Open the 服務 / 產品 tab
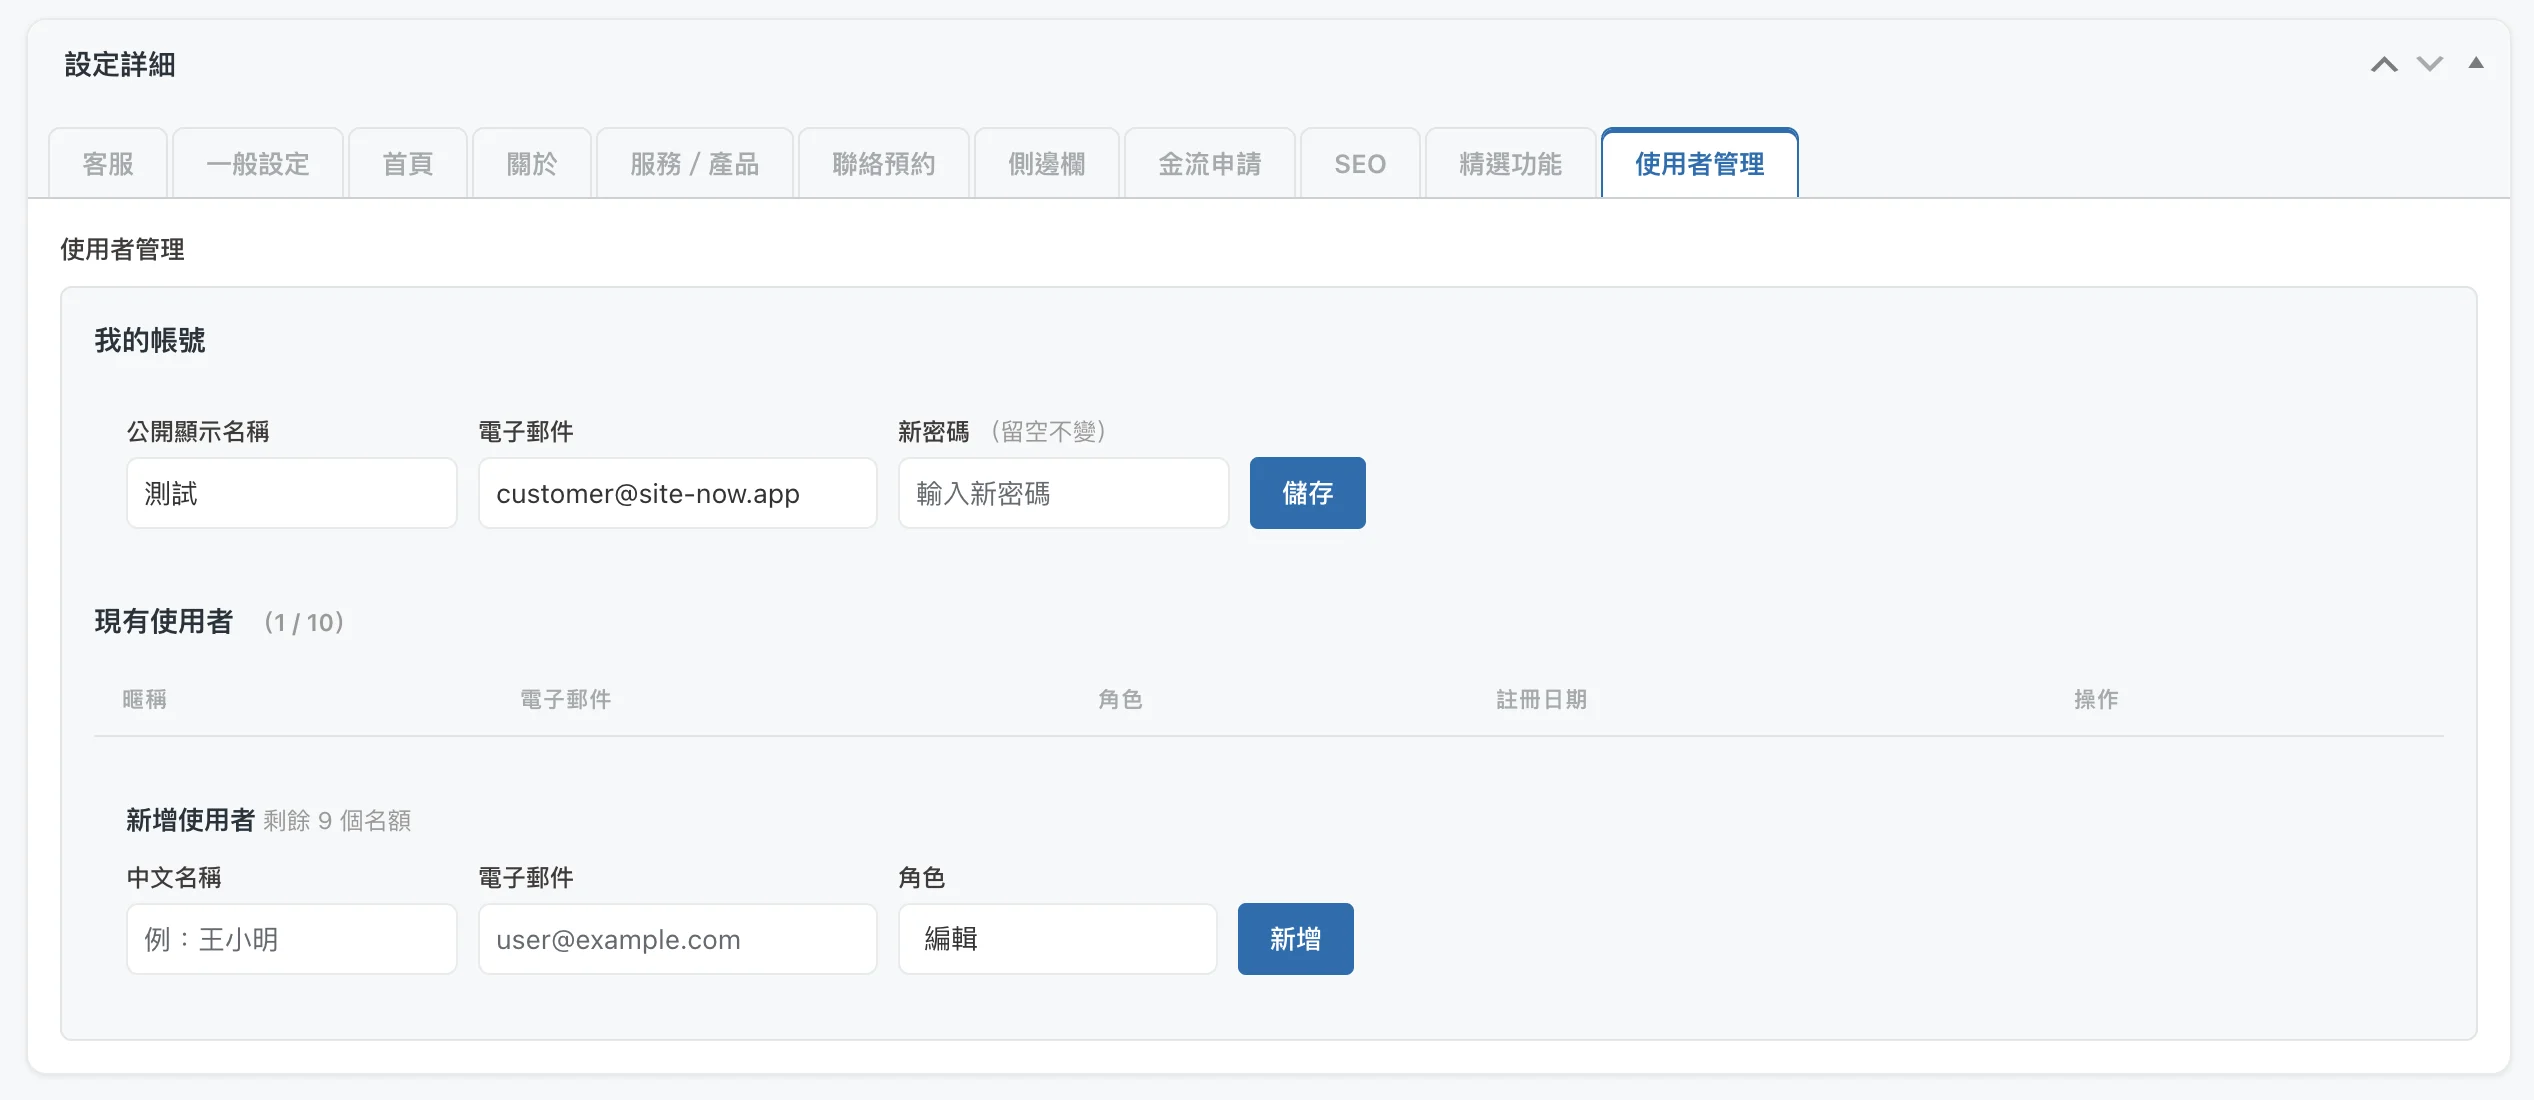This screenshot has height=1100, width=2534. point(695,164)
